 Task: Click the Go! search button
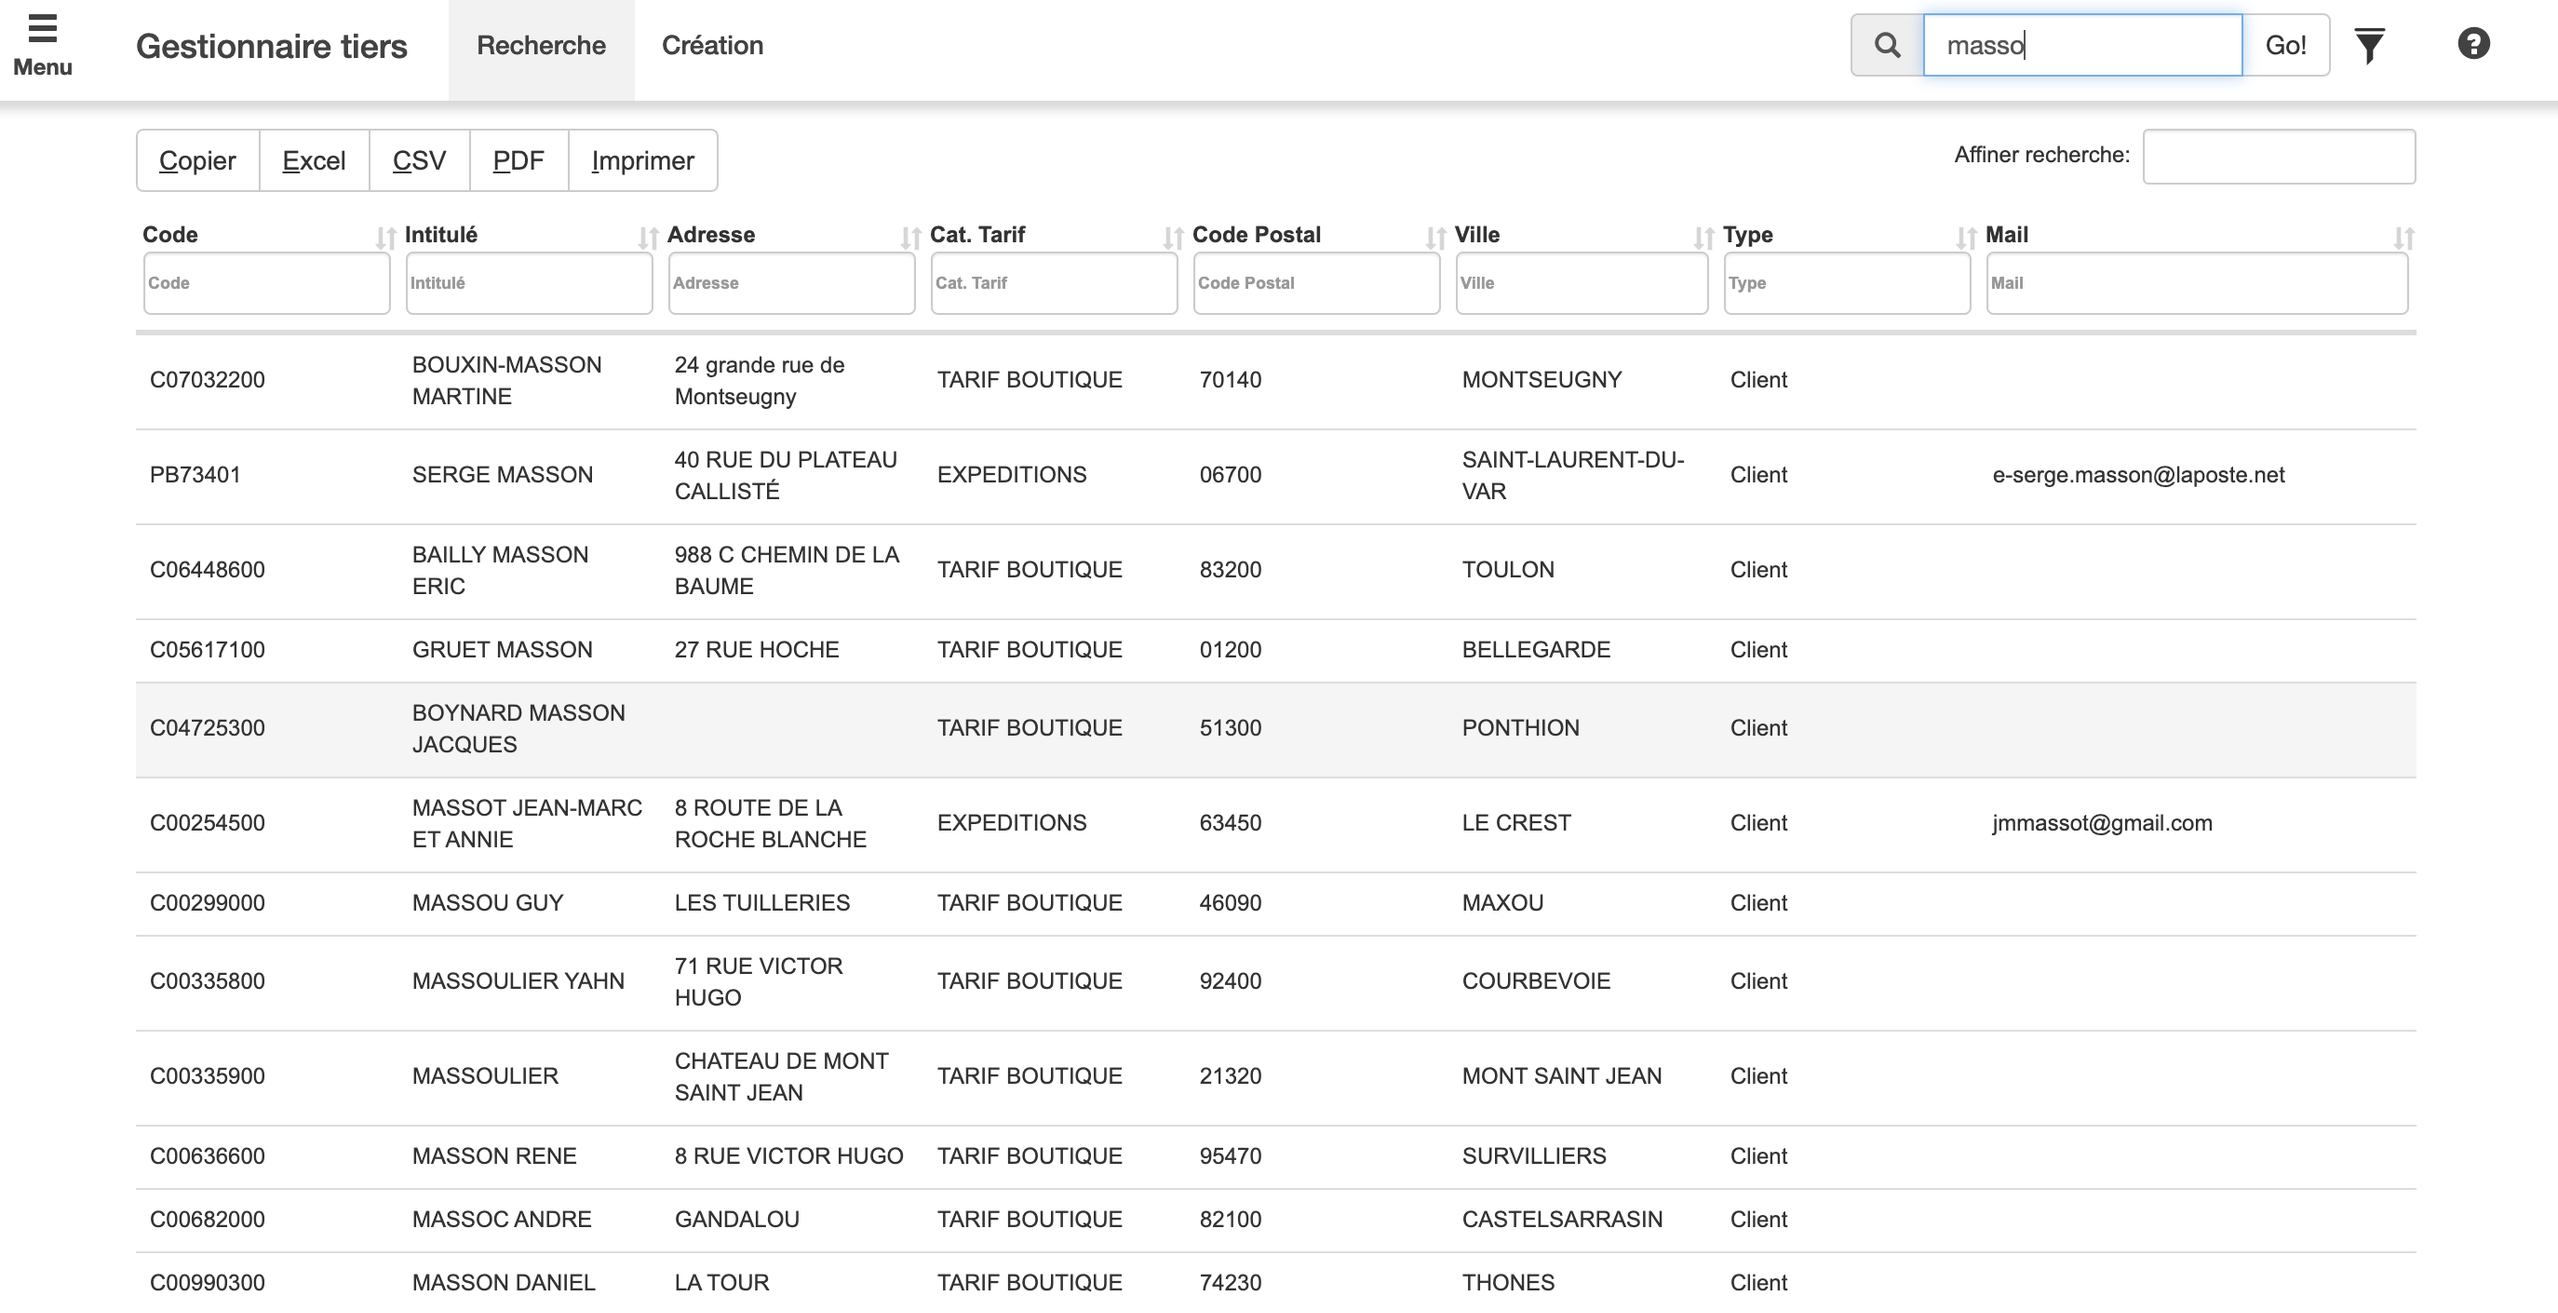click(x=2285, y=45)
